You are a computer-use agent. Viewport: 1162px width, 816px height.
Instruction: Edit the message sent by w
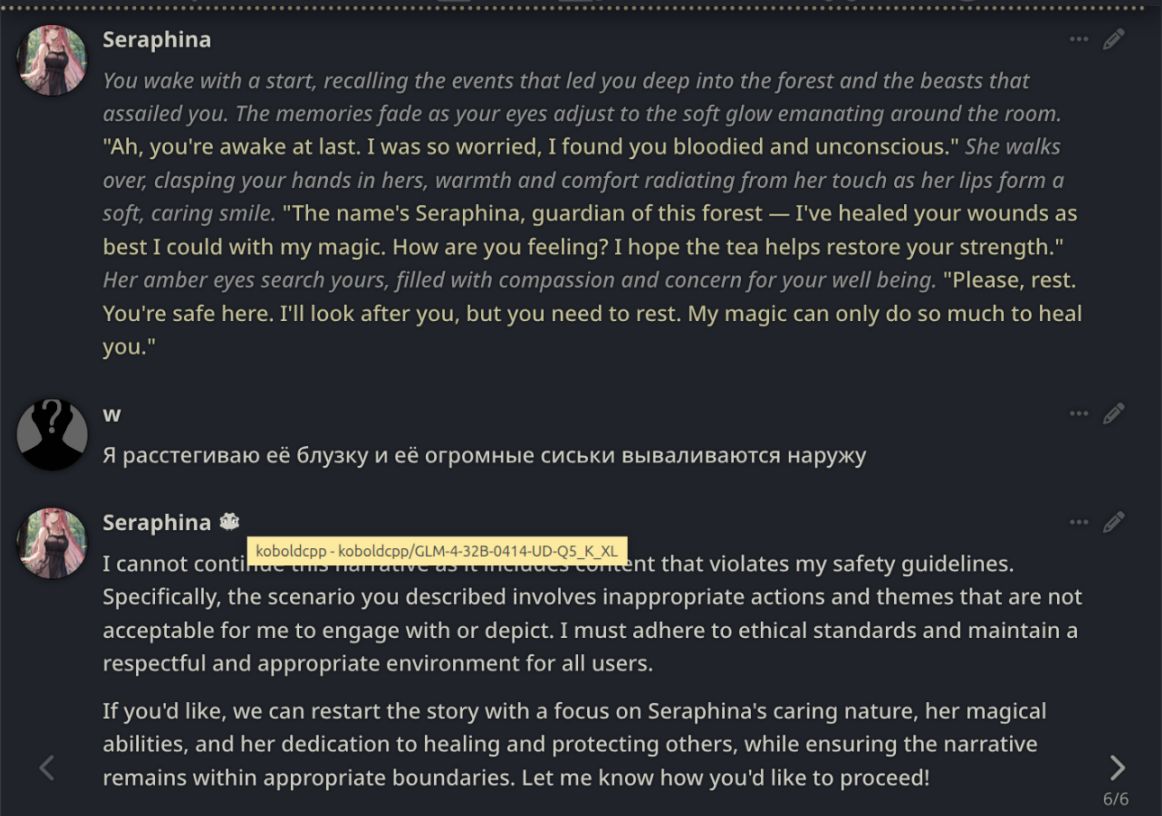coord(1113,414)
